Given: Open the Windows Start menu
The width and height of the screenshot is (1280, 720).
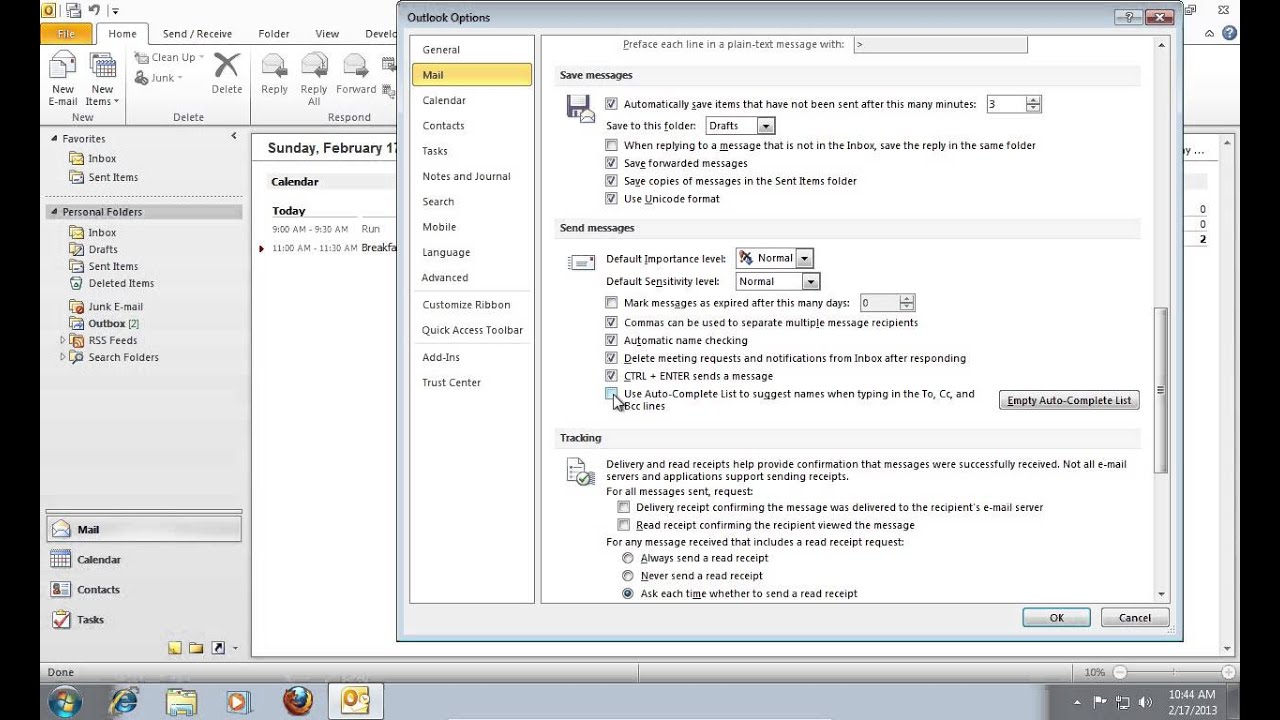Looking at the screenshot, I should (x=65, y=701).
